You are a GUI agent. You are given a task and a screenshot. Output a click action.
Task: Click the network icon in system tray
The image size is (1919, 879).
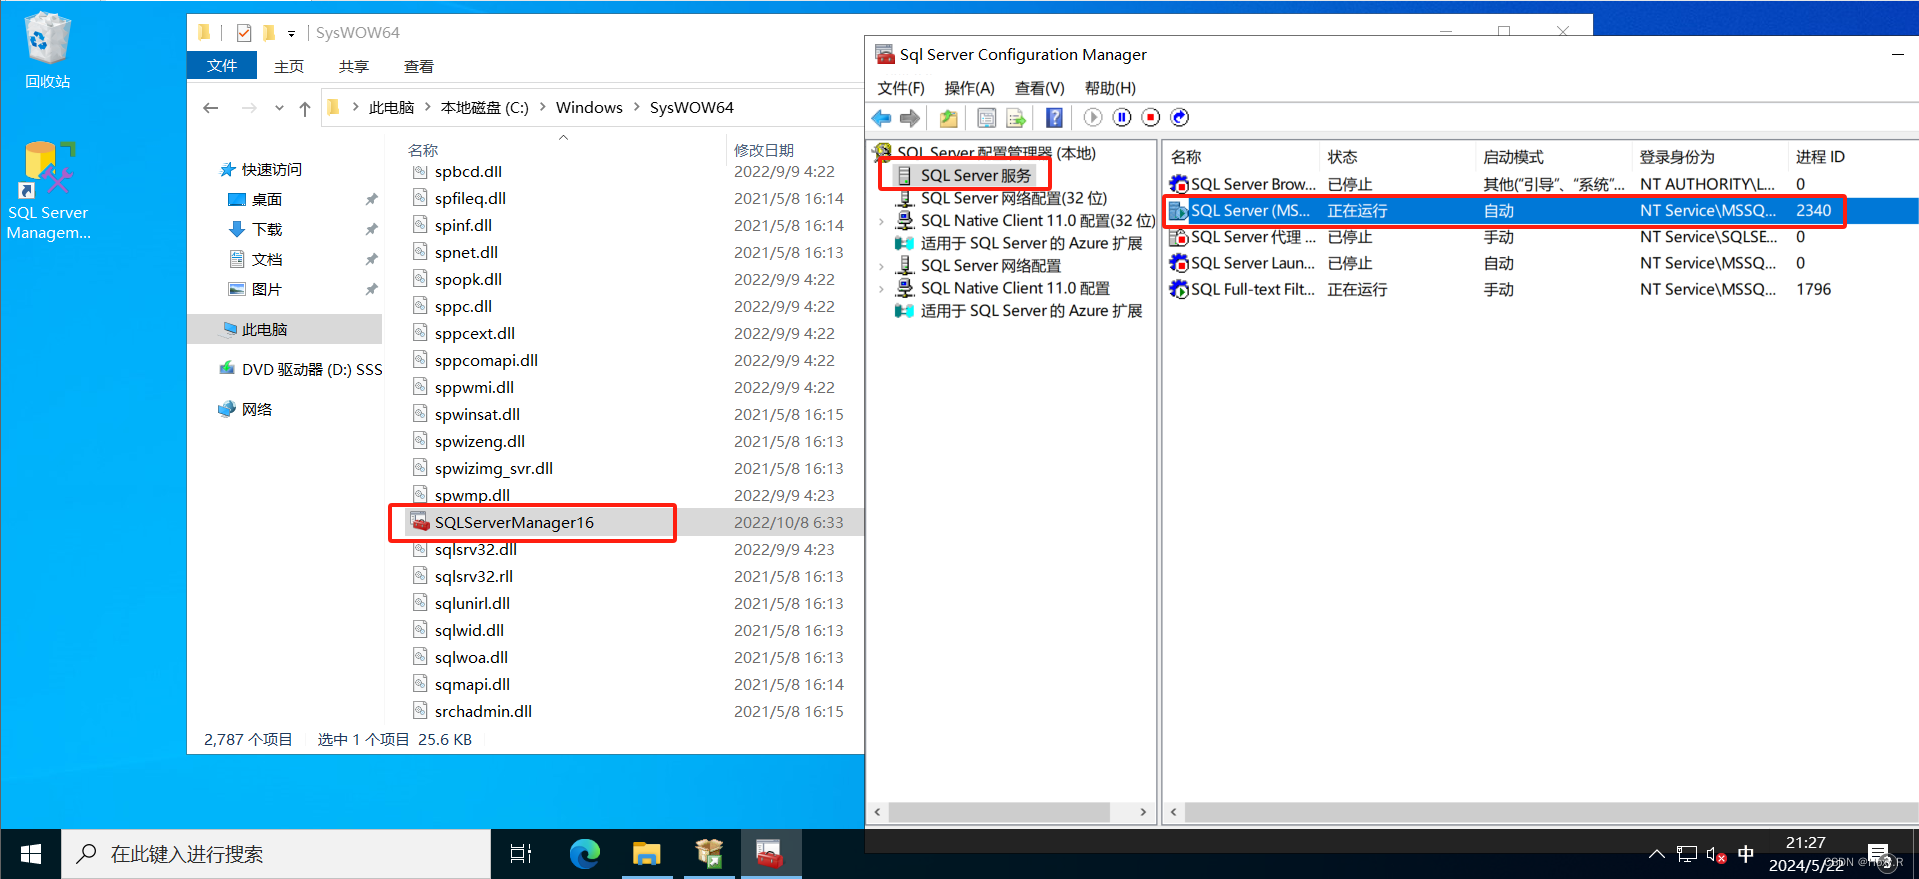tap(1687, 855)
